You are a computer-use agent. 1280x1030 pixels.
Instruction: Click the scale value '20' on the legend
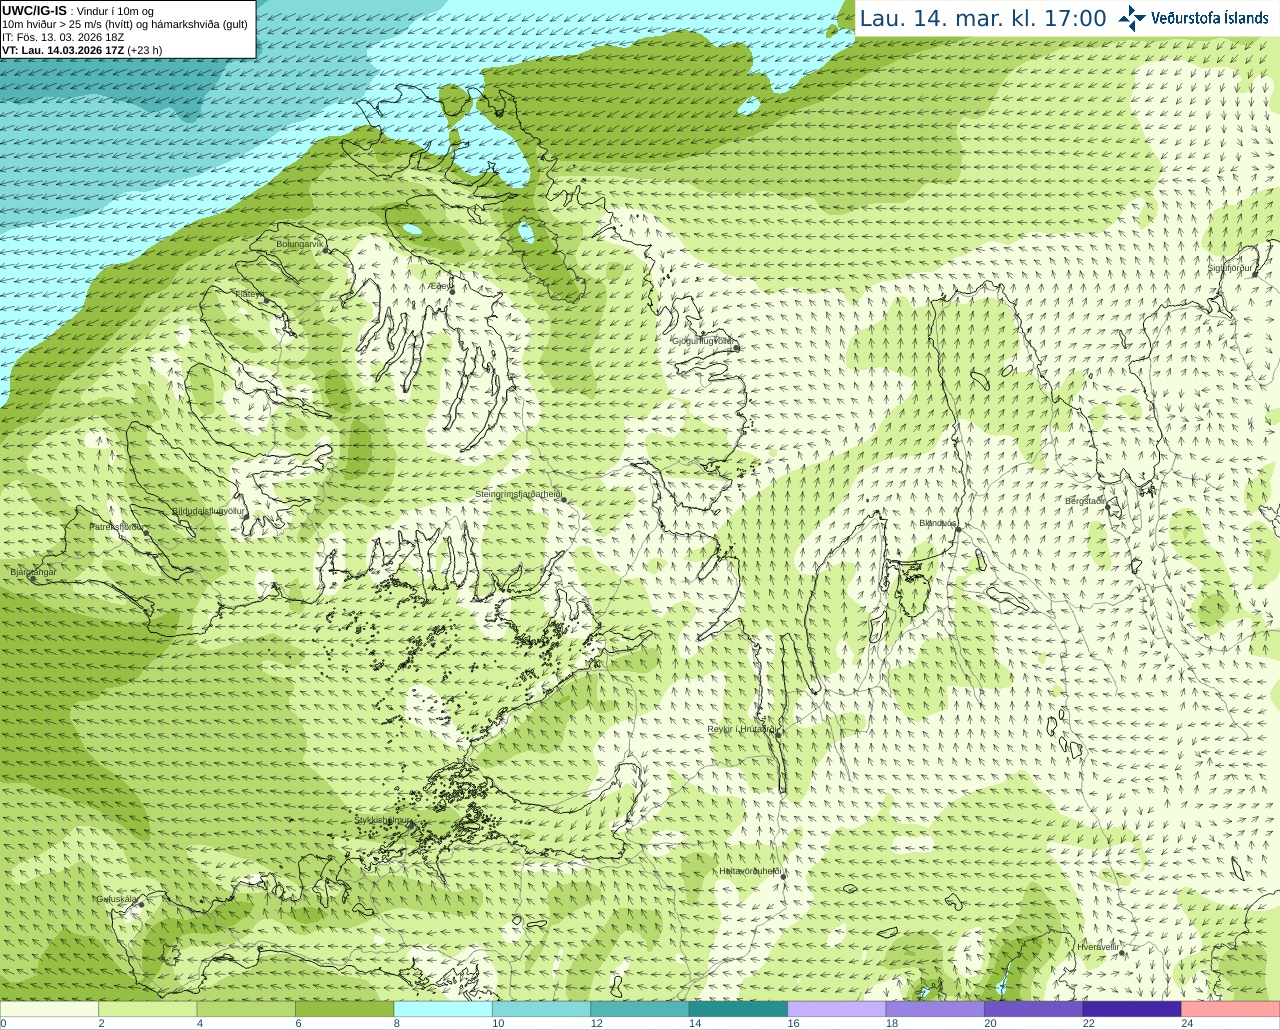click(990, 1023)
